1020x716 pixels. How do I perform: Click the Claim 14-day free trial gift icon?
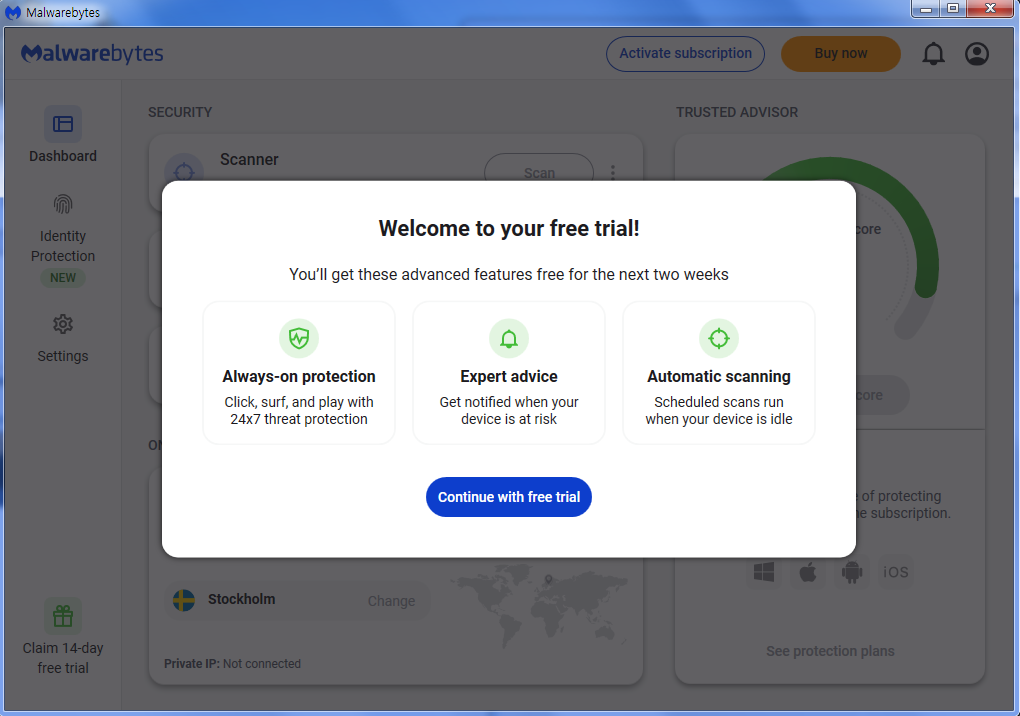(x=63, y=616)
